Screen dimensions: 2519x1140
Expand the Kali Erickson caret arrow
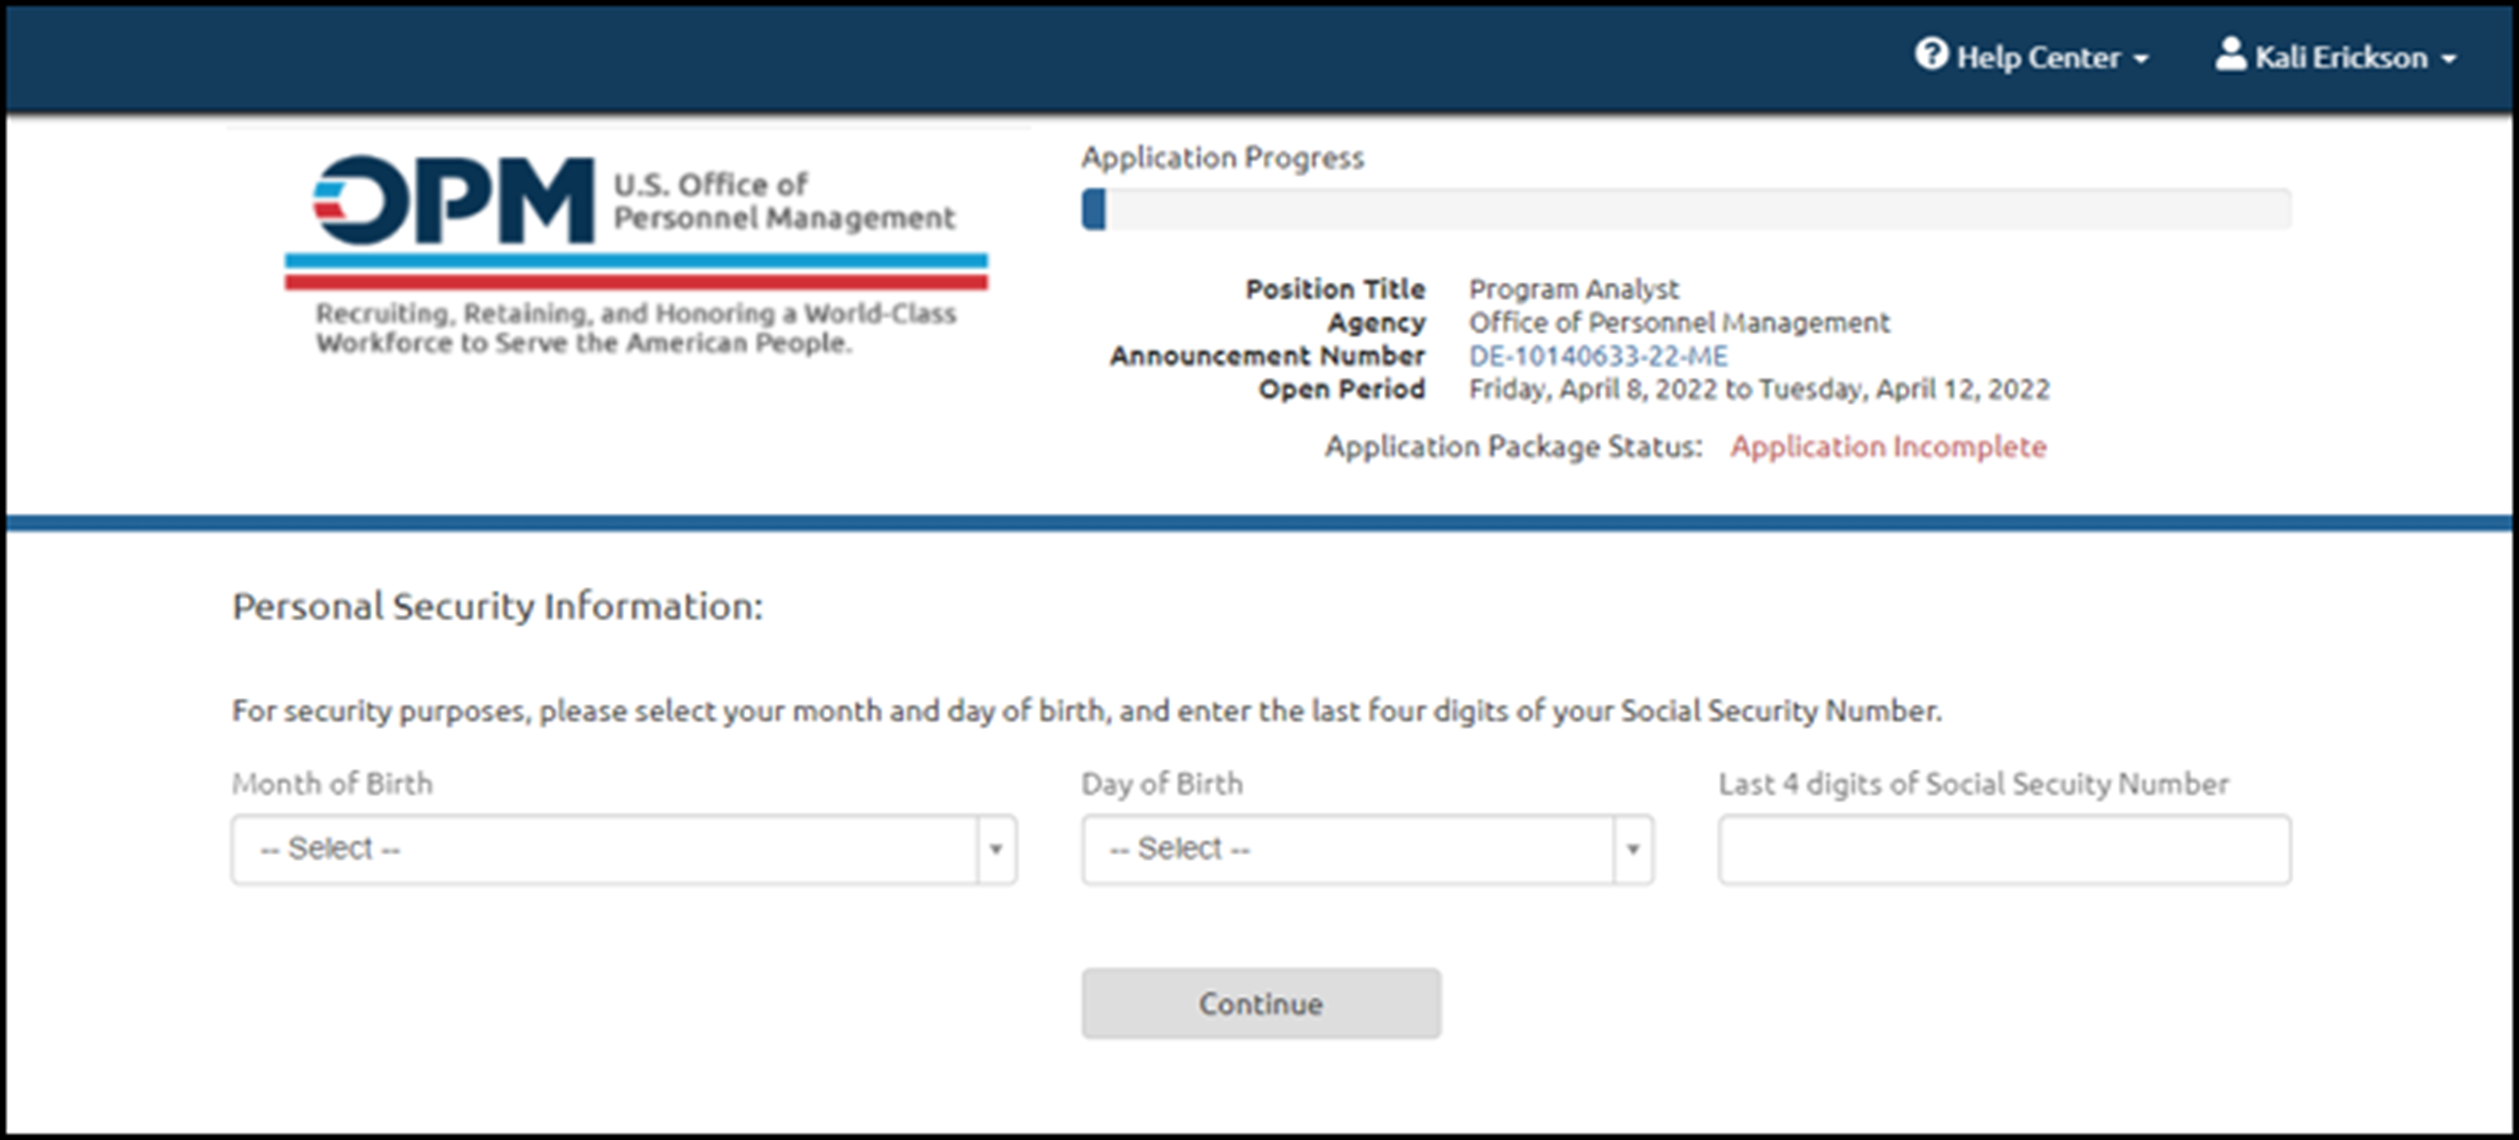[2448, 60]
